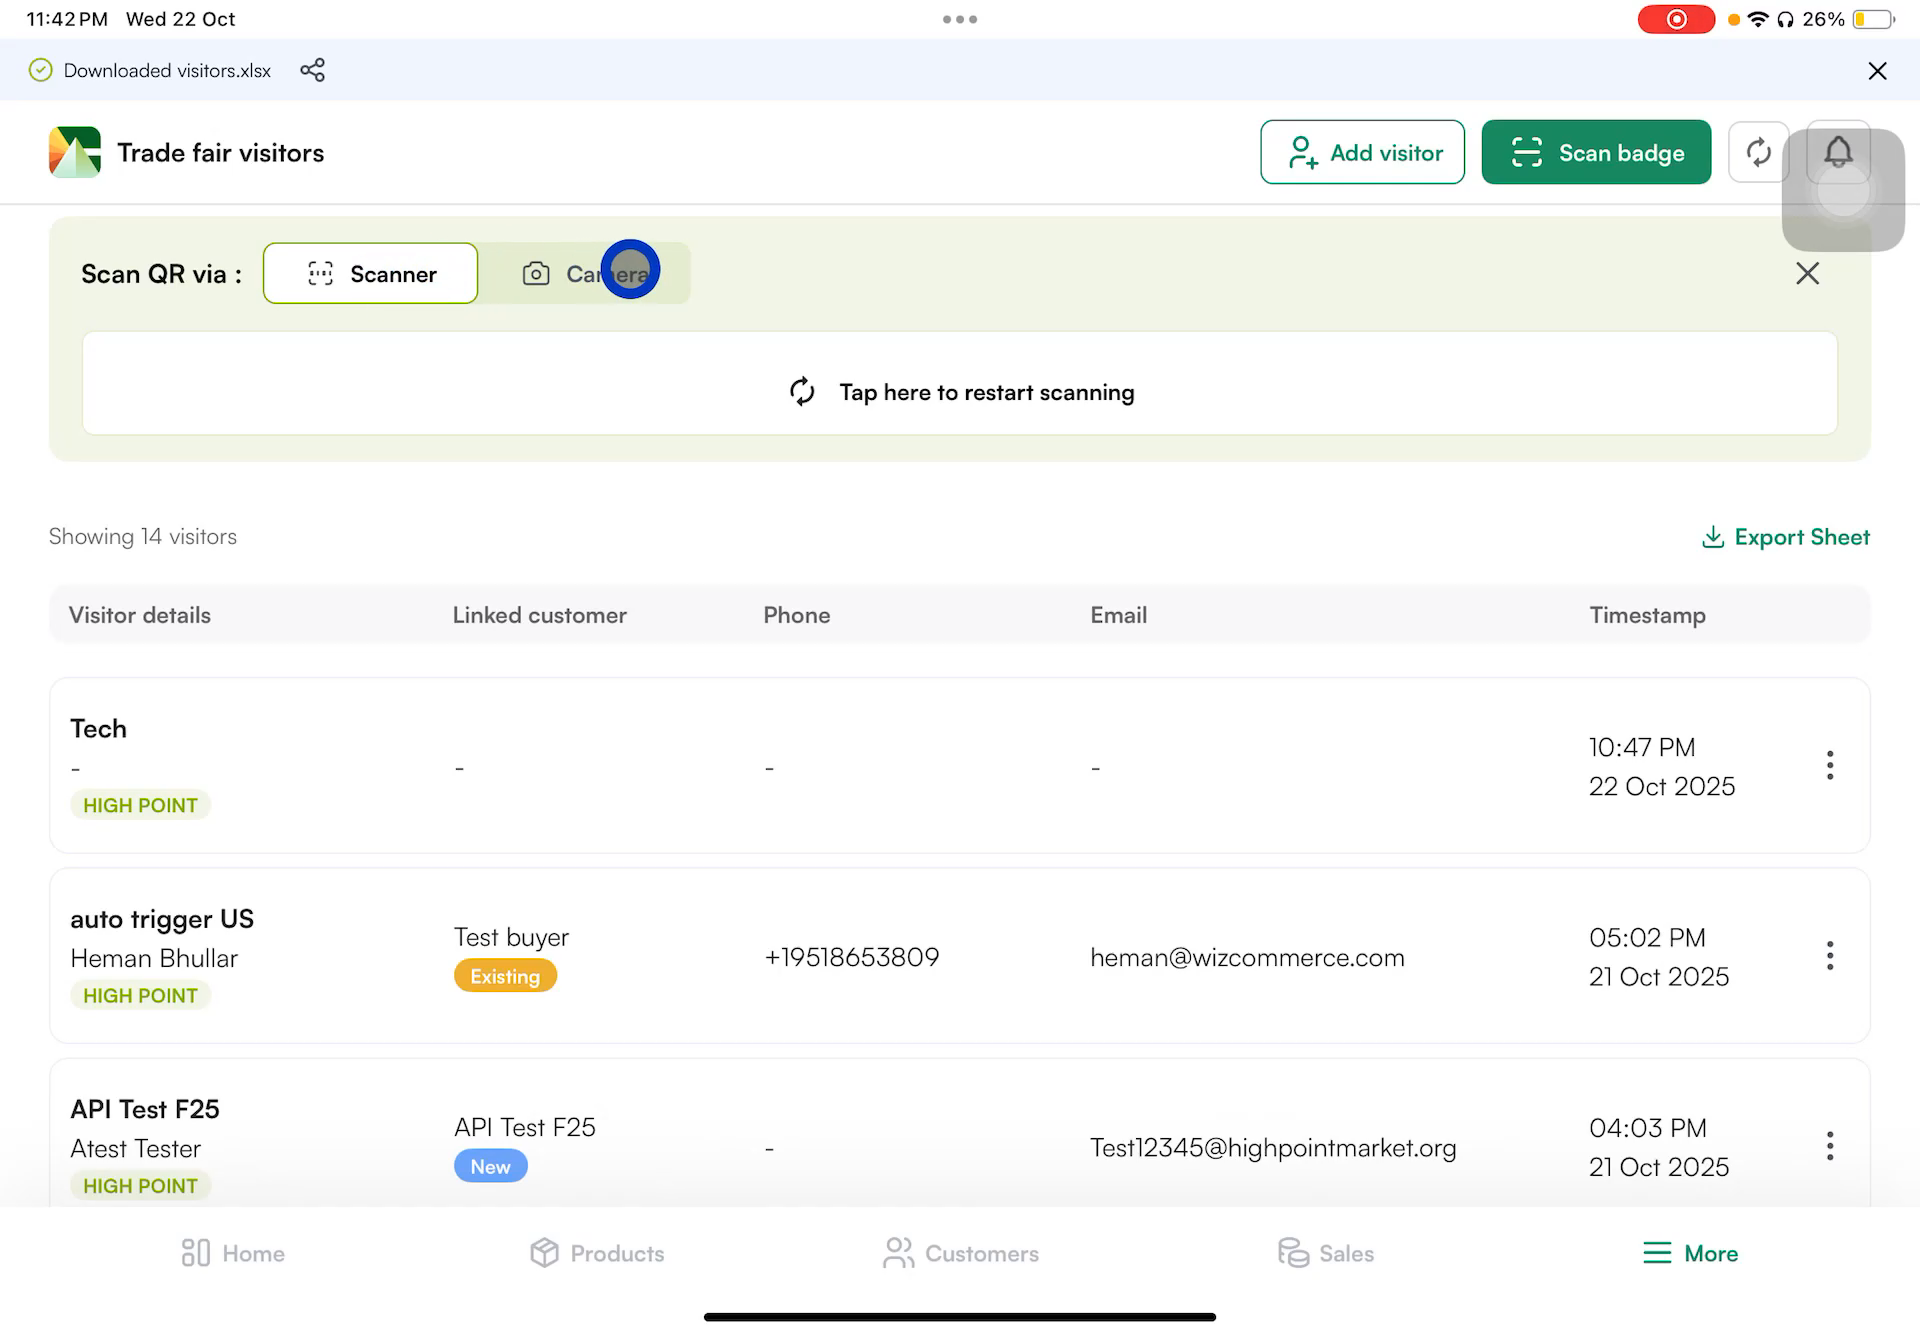Select the Home icon in bottom navigation

197,1252
